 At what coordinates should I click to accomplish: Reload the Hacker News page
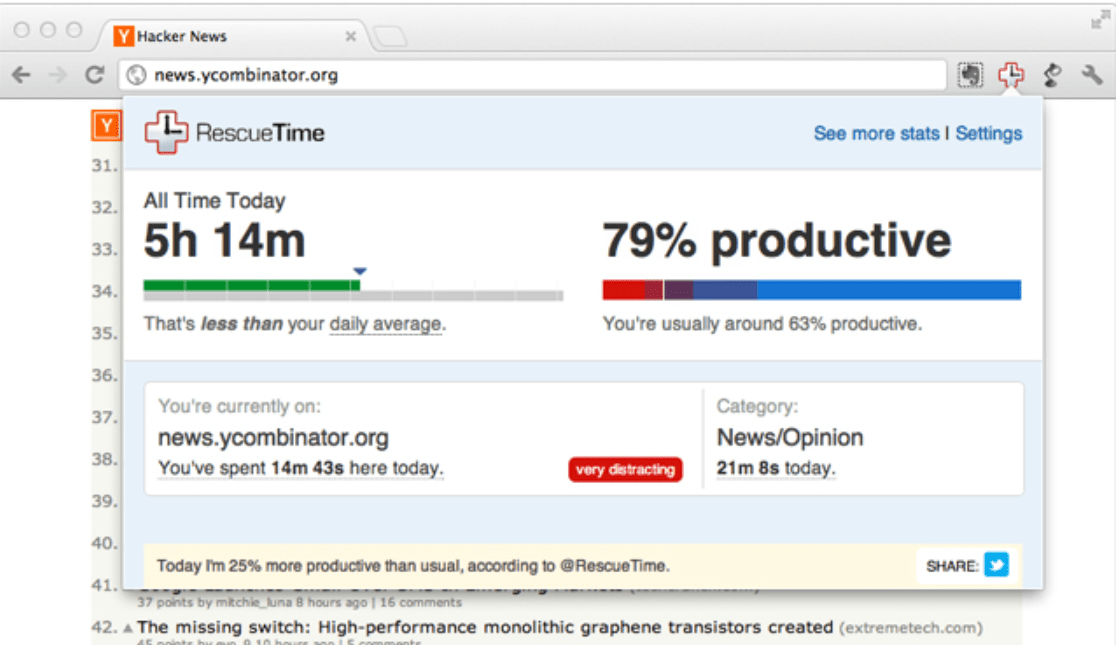click(x=95, y=75)
